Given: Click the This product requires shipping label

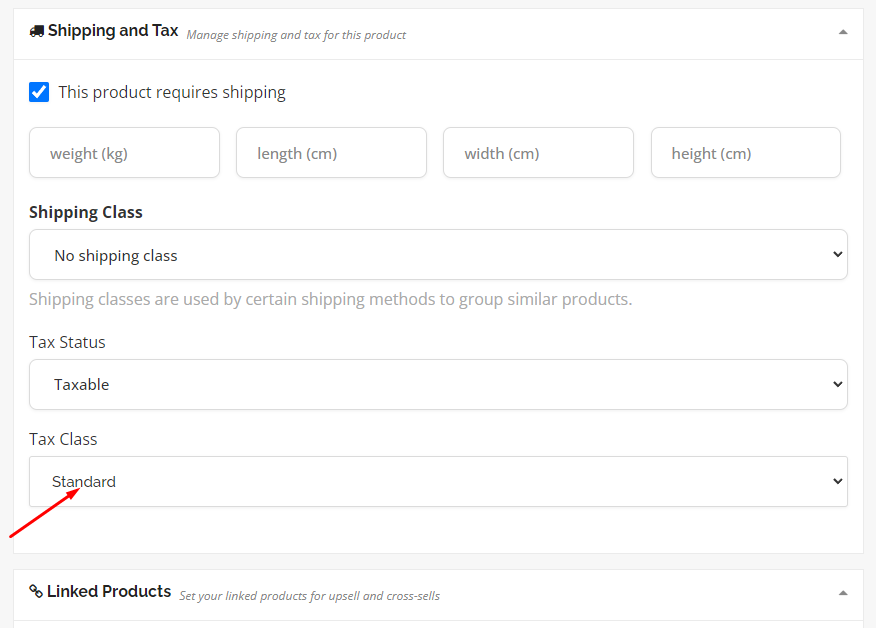Looking at the screenshot, I should click(172, 92).
